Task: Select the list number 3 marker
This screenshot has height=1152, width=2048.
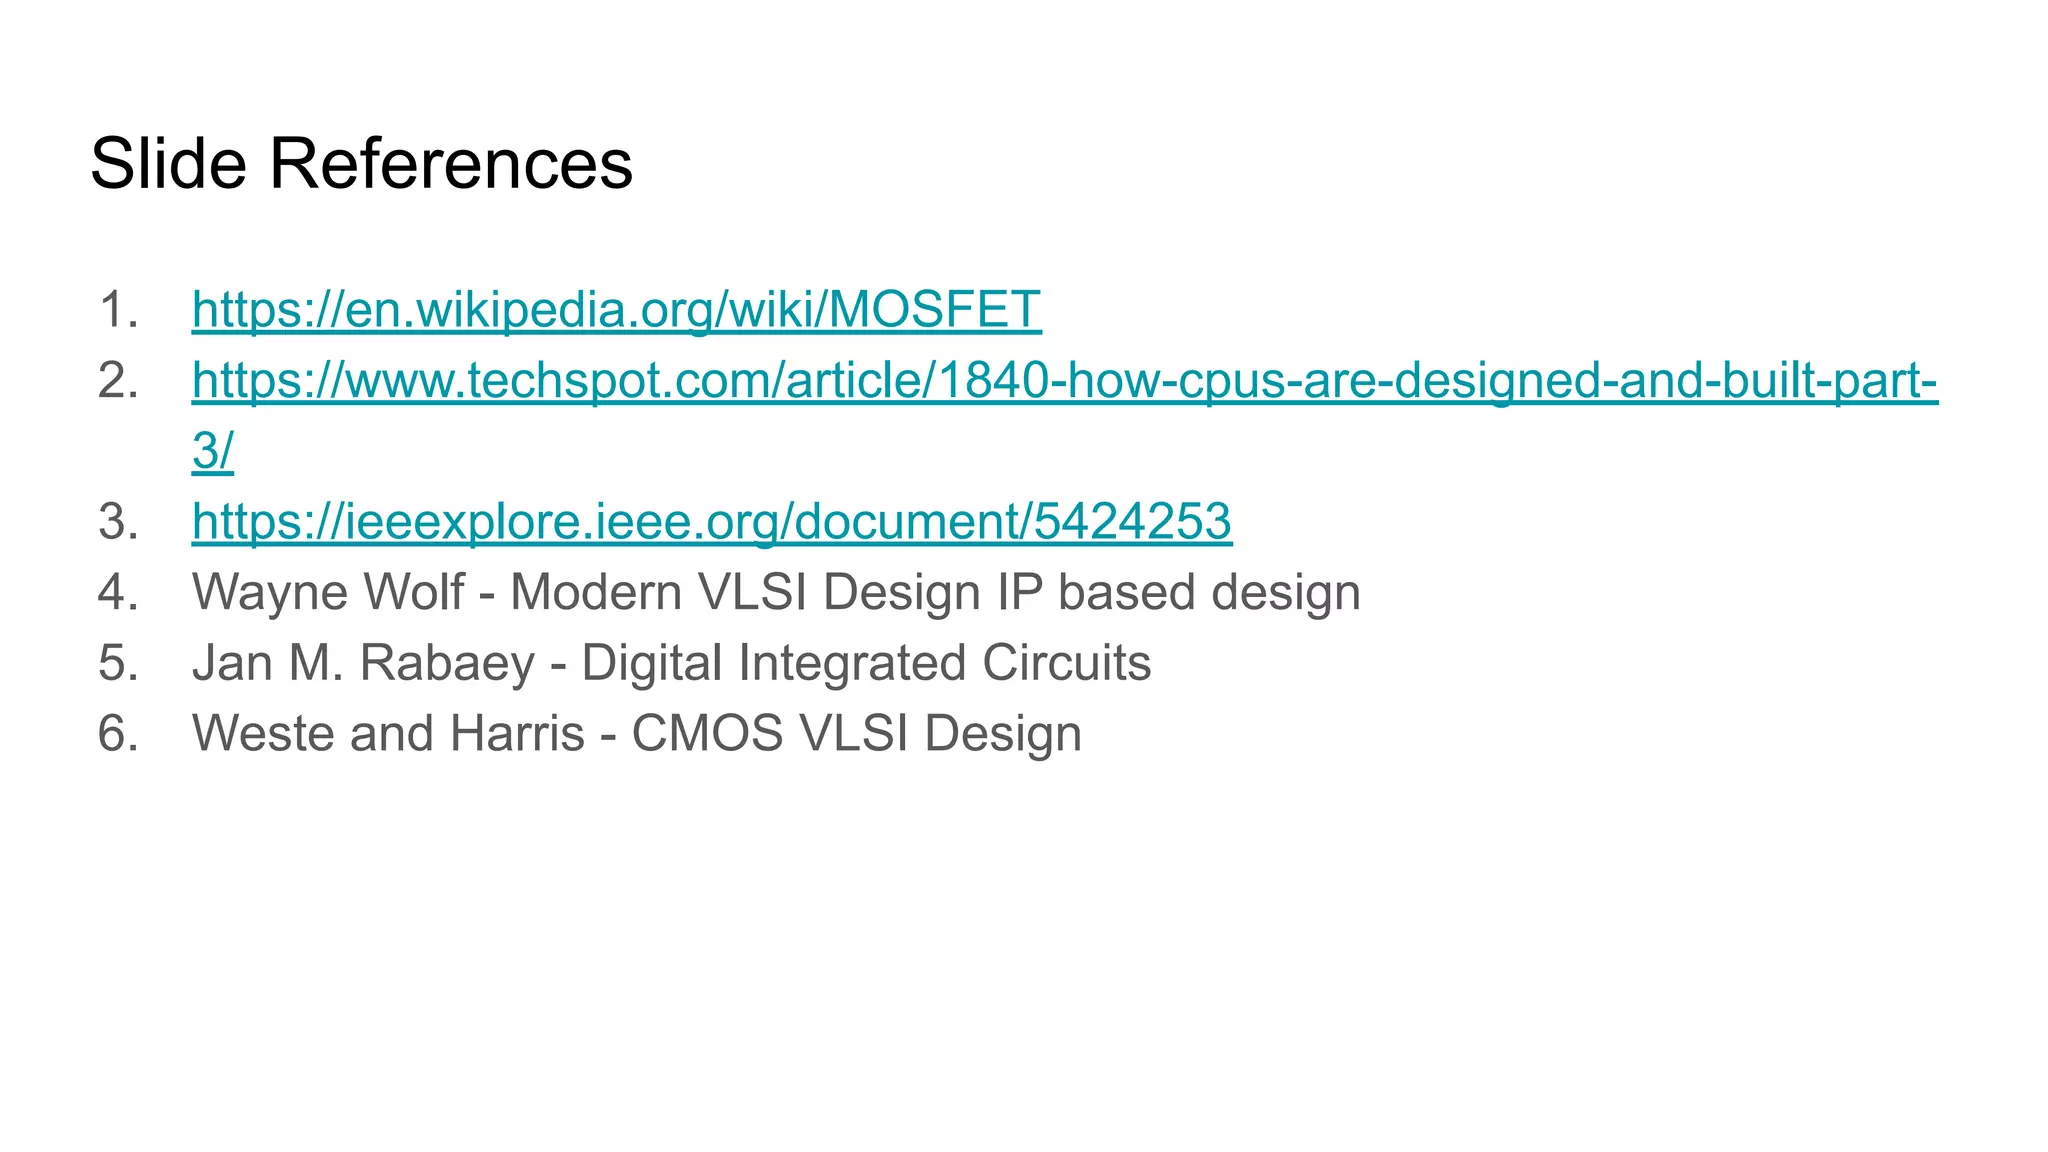Action: tap(118, 522)
